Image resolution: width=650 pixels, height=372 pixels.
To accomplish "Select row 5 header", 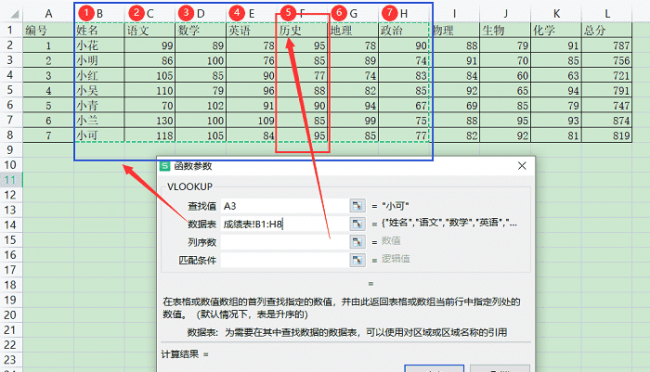I will click(x=10, y=90).
